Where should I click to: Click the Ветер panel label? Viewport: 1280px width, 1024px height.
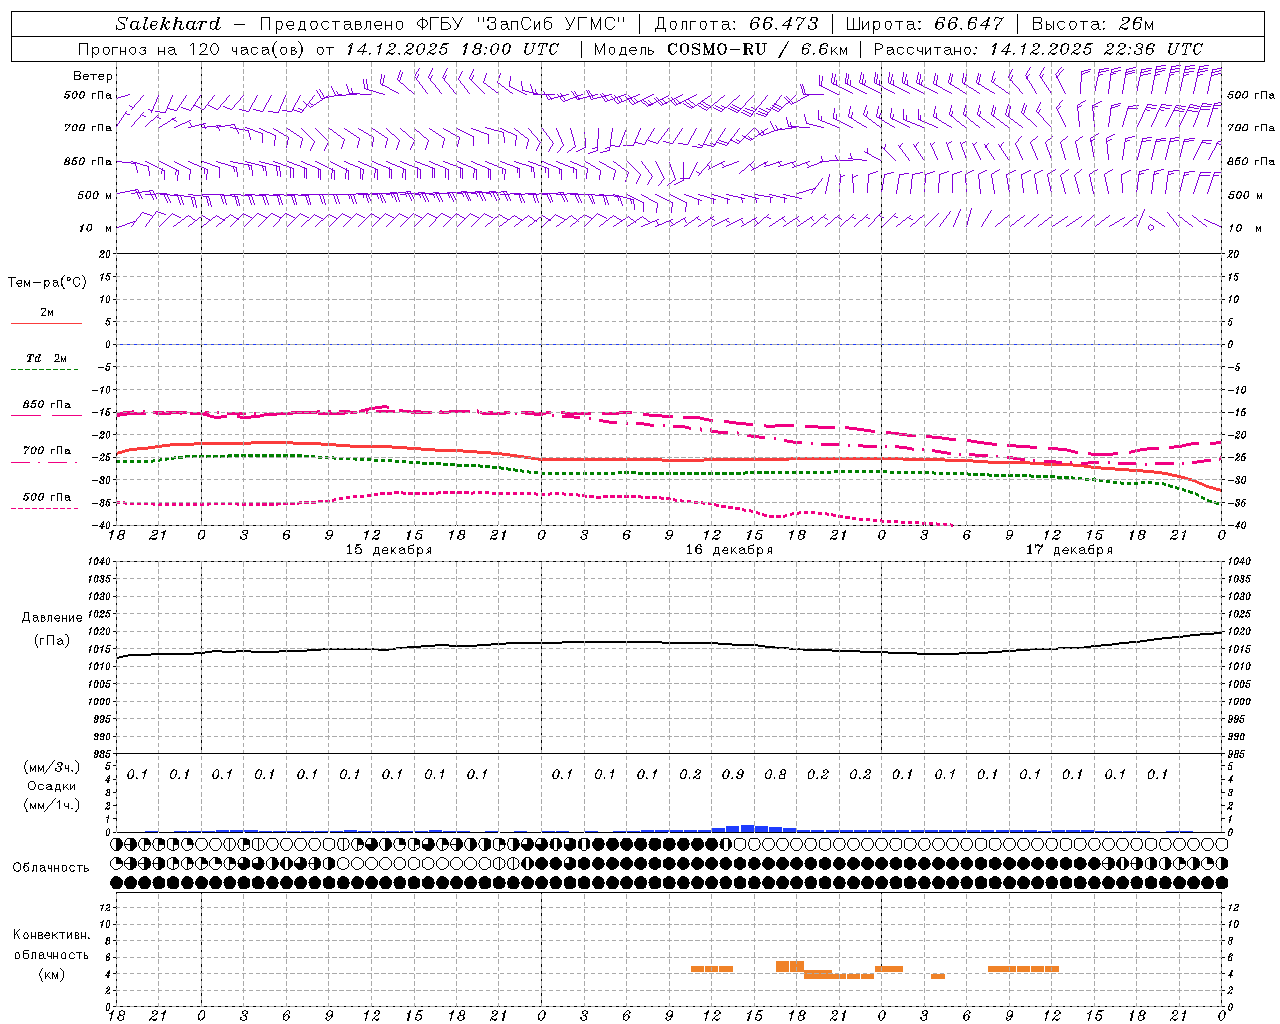coord(93,76)
